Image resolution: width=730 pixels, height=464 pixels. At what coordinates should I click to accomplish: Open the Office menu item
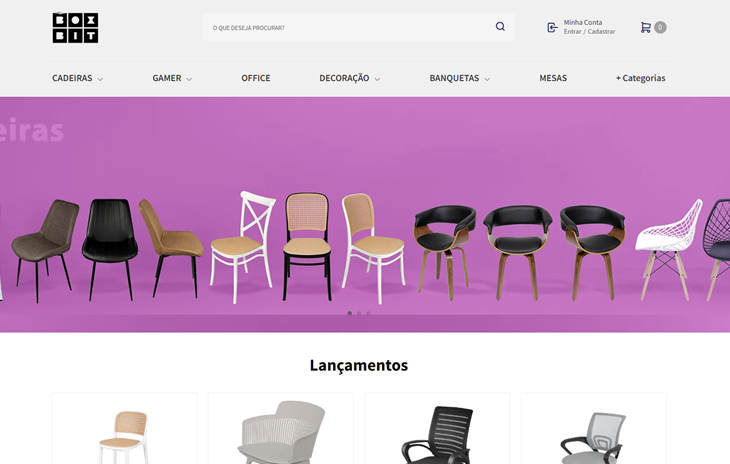click(x=256, y=78)
